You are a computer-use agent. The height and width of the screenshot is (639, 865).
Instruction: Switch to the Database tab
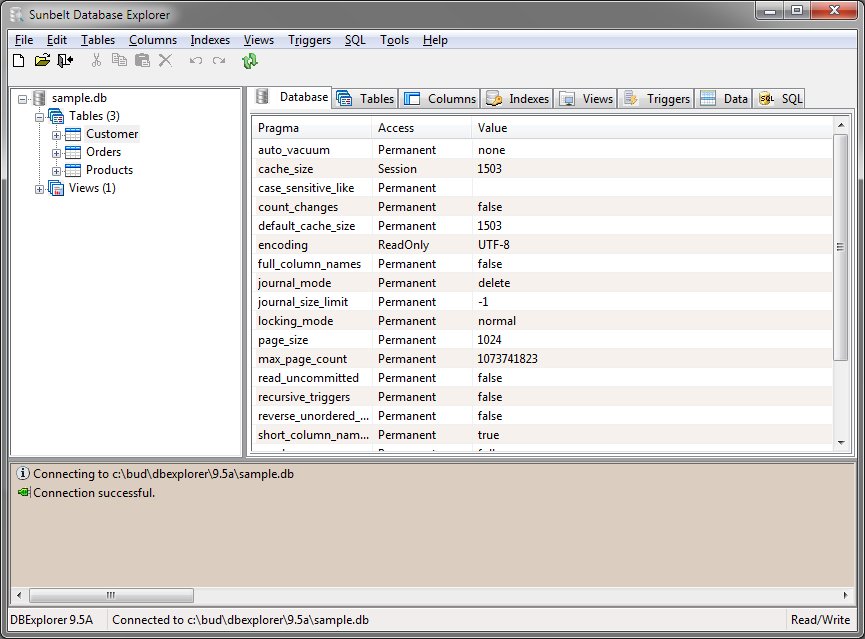click(292, 97)
